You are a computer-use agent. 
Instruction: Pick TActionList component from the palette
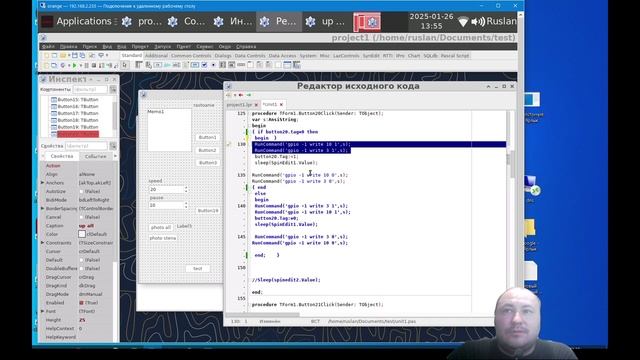(x=297, y=65)
